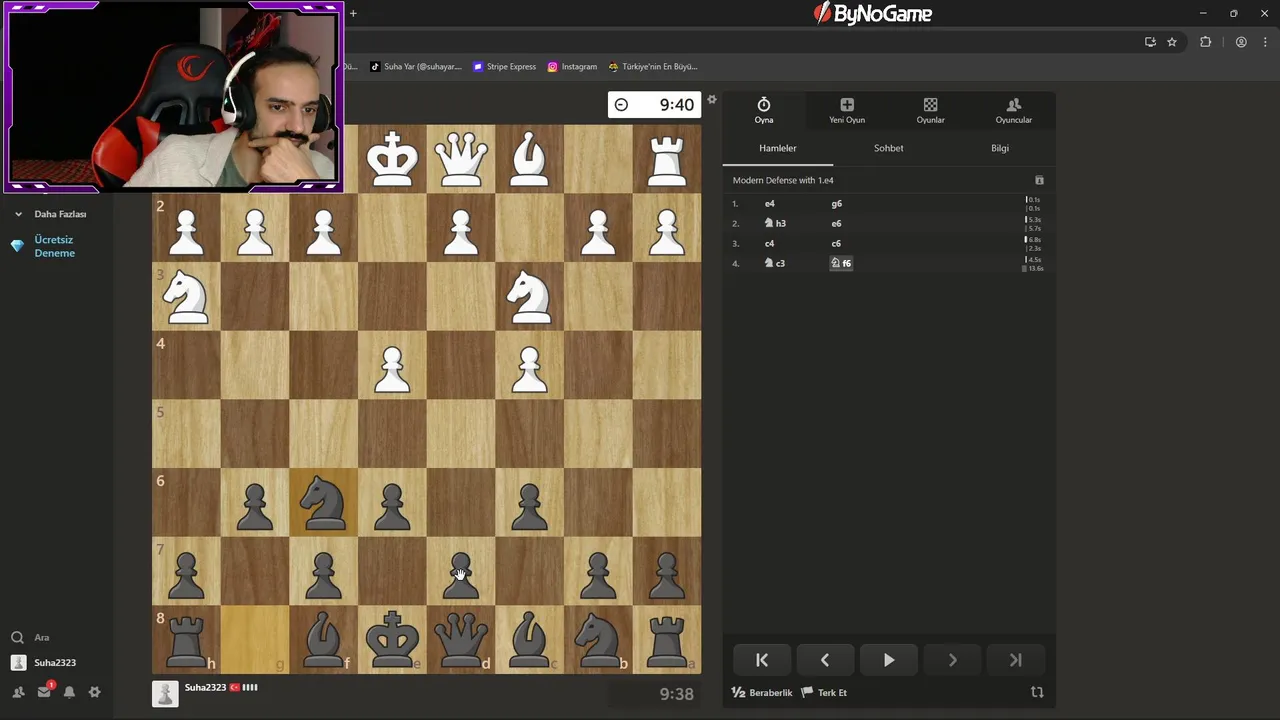Viewport: 1280px width, 720px height.
Task: Play through moves with the play button
Action: tap(889, 660)
